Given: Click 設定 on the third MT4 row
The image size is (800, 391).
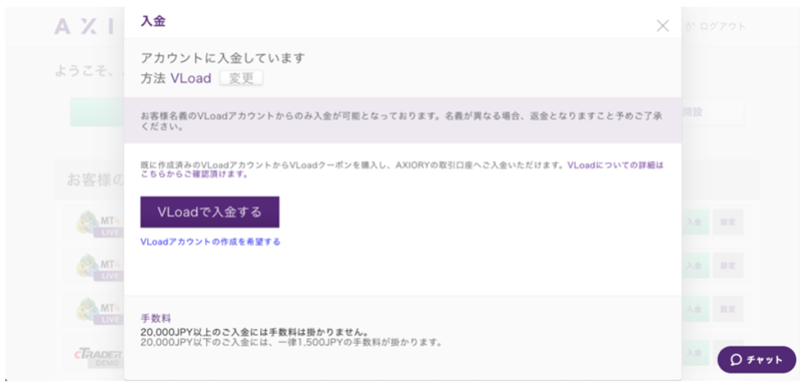Looking at the screenshot, I should tap(728, 309).
